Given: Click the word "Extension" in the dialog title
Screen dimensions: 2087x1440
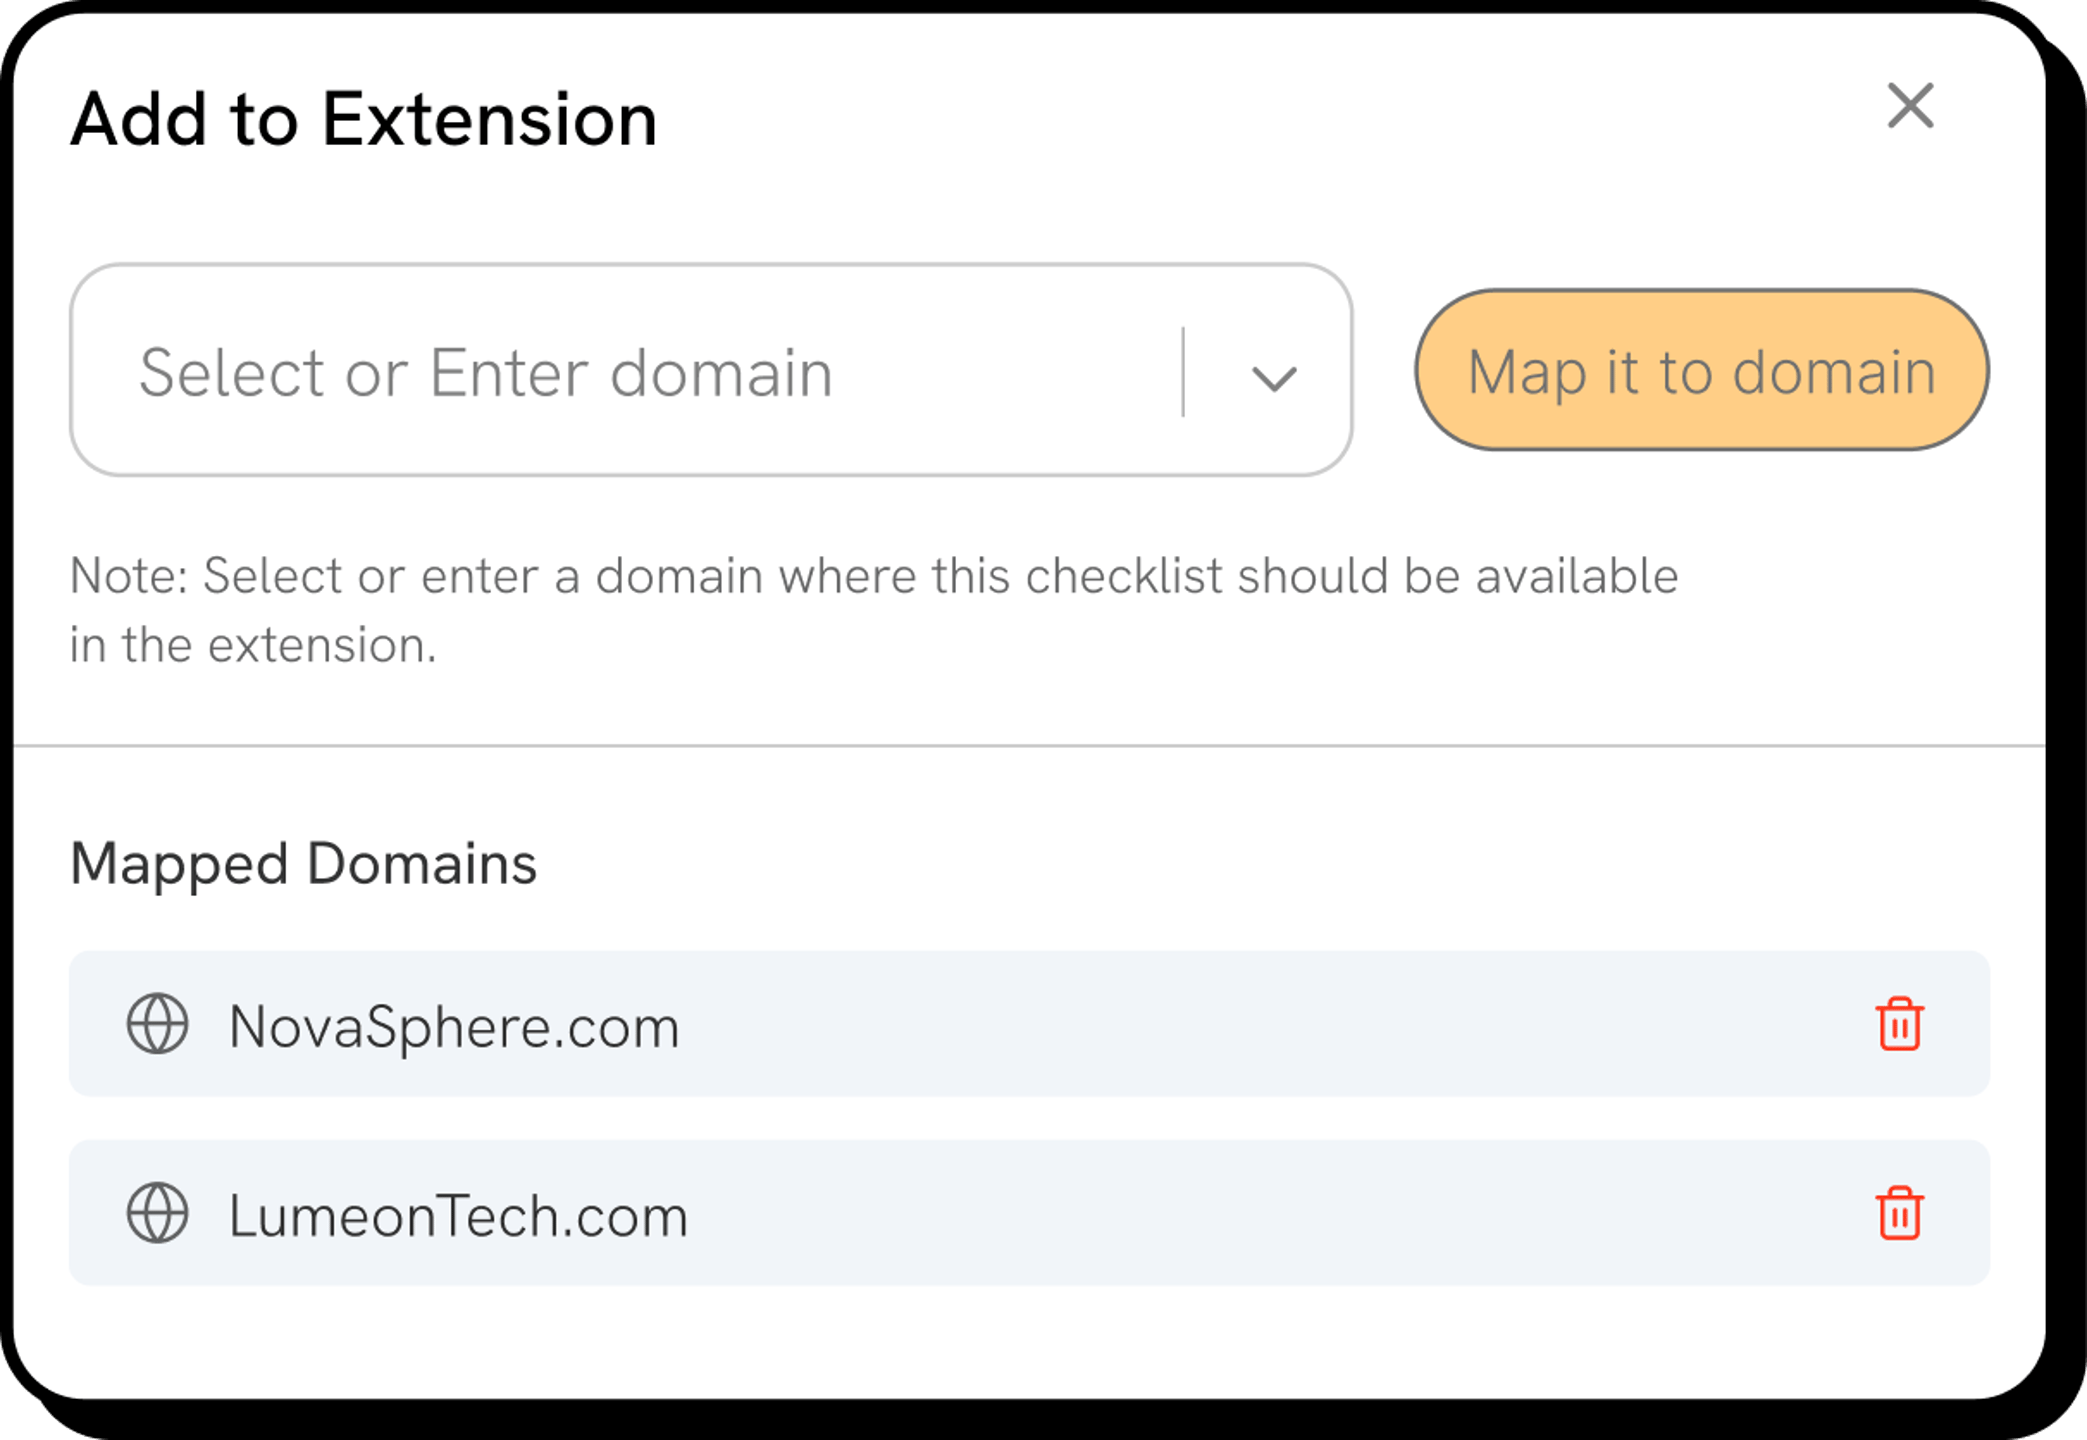Looking at the screenshot, I should pyautogui.click(x=489, y=120).
